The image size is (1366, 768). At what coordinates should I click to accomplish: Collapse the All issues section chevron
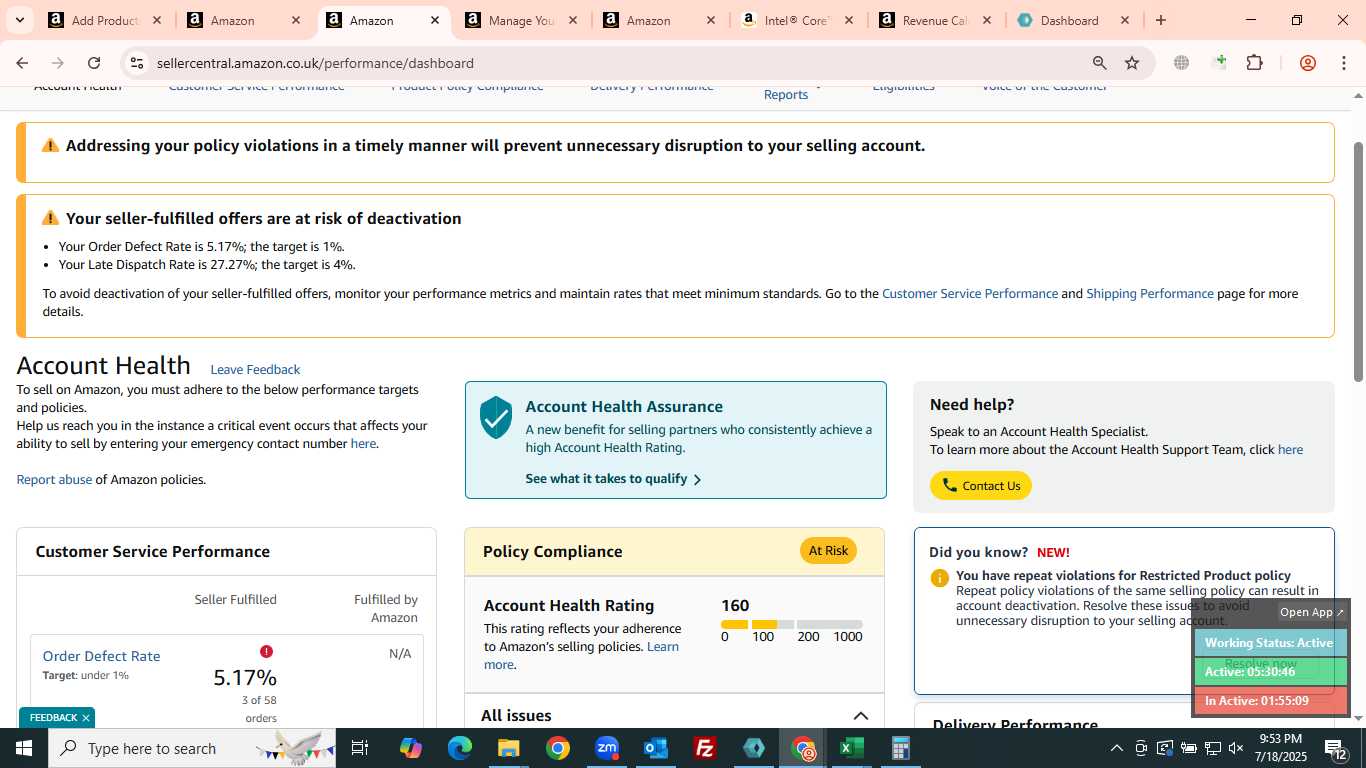pyautogui.click(x=860, y=716)
